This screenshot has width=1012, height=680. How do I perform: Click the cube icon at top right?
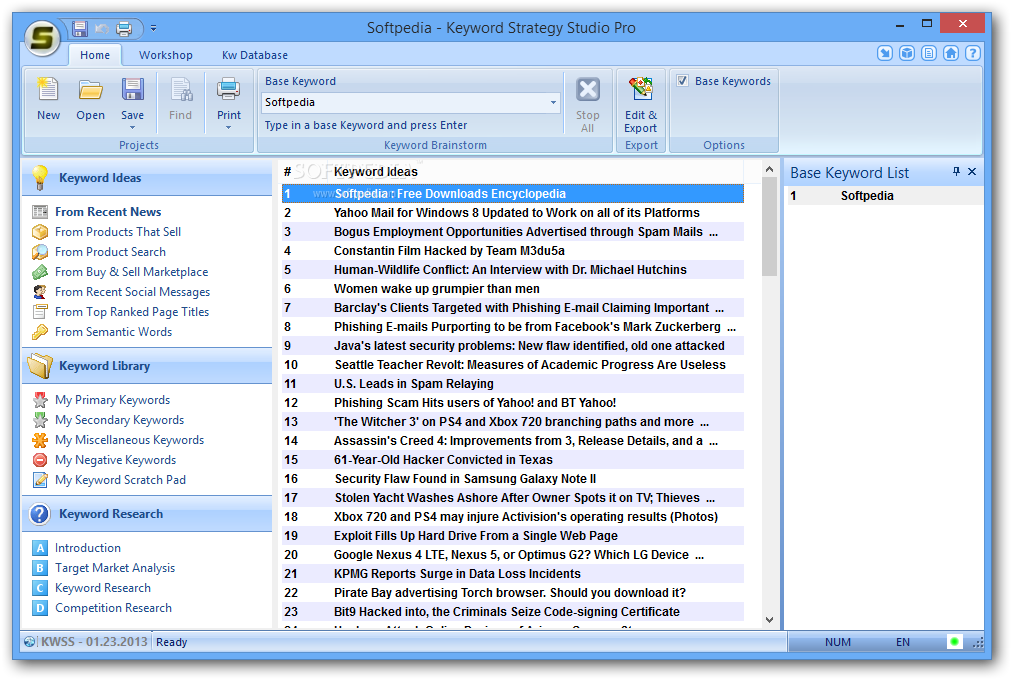pos(907,53)
